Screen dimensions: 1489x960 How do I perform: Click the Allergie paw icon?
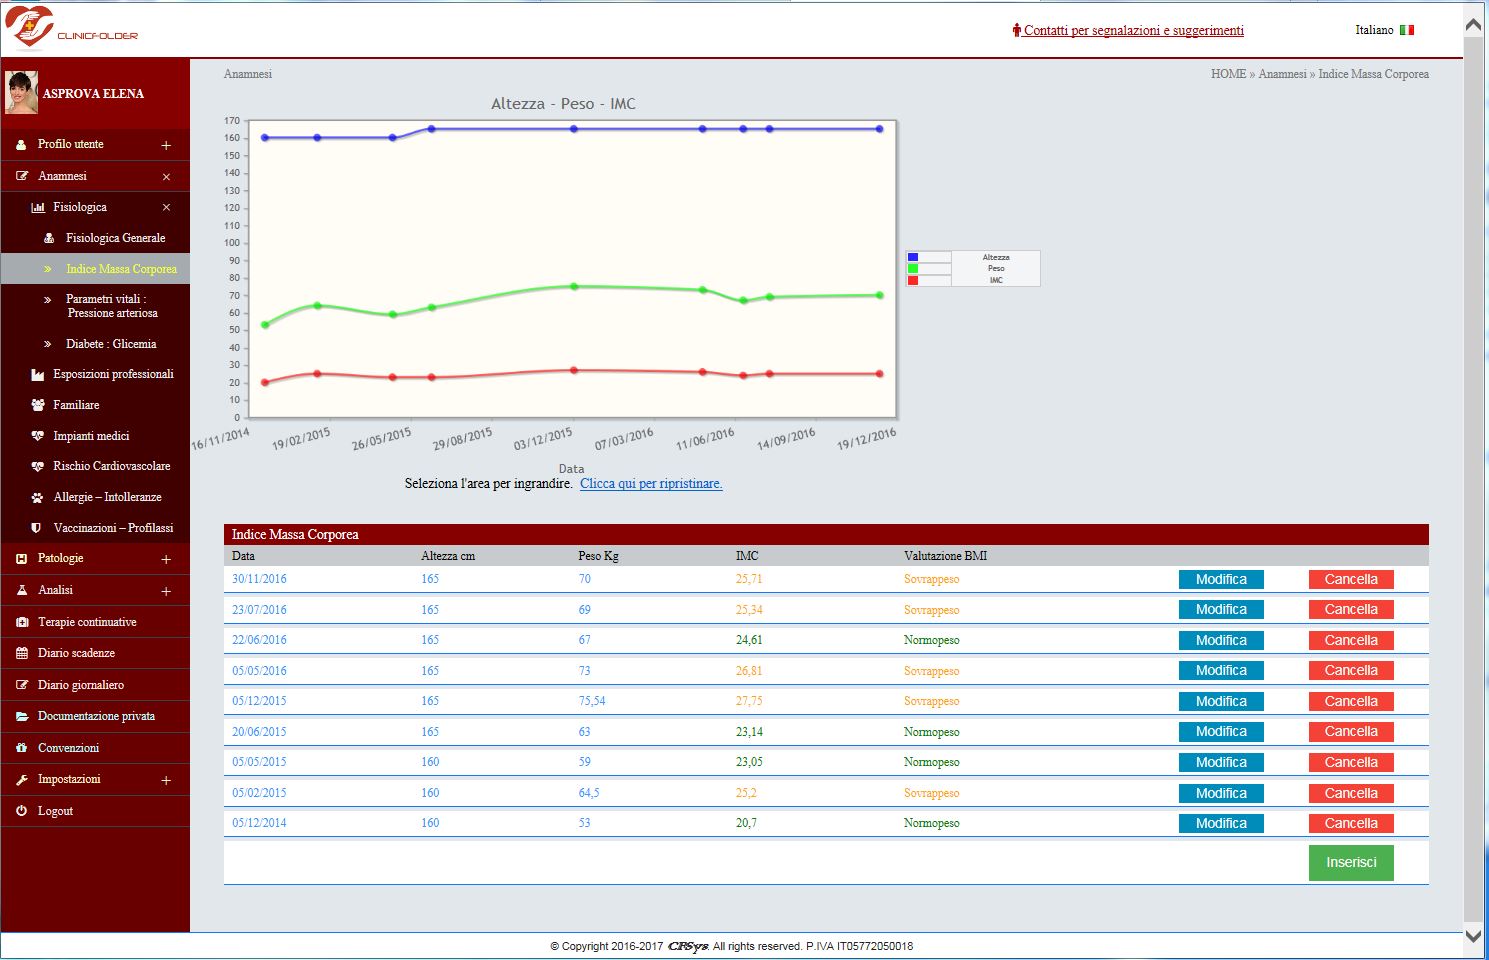pyautogui.click(x=37, y=497)
